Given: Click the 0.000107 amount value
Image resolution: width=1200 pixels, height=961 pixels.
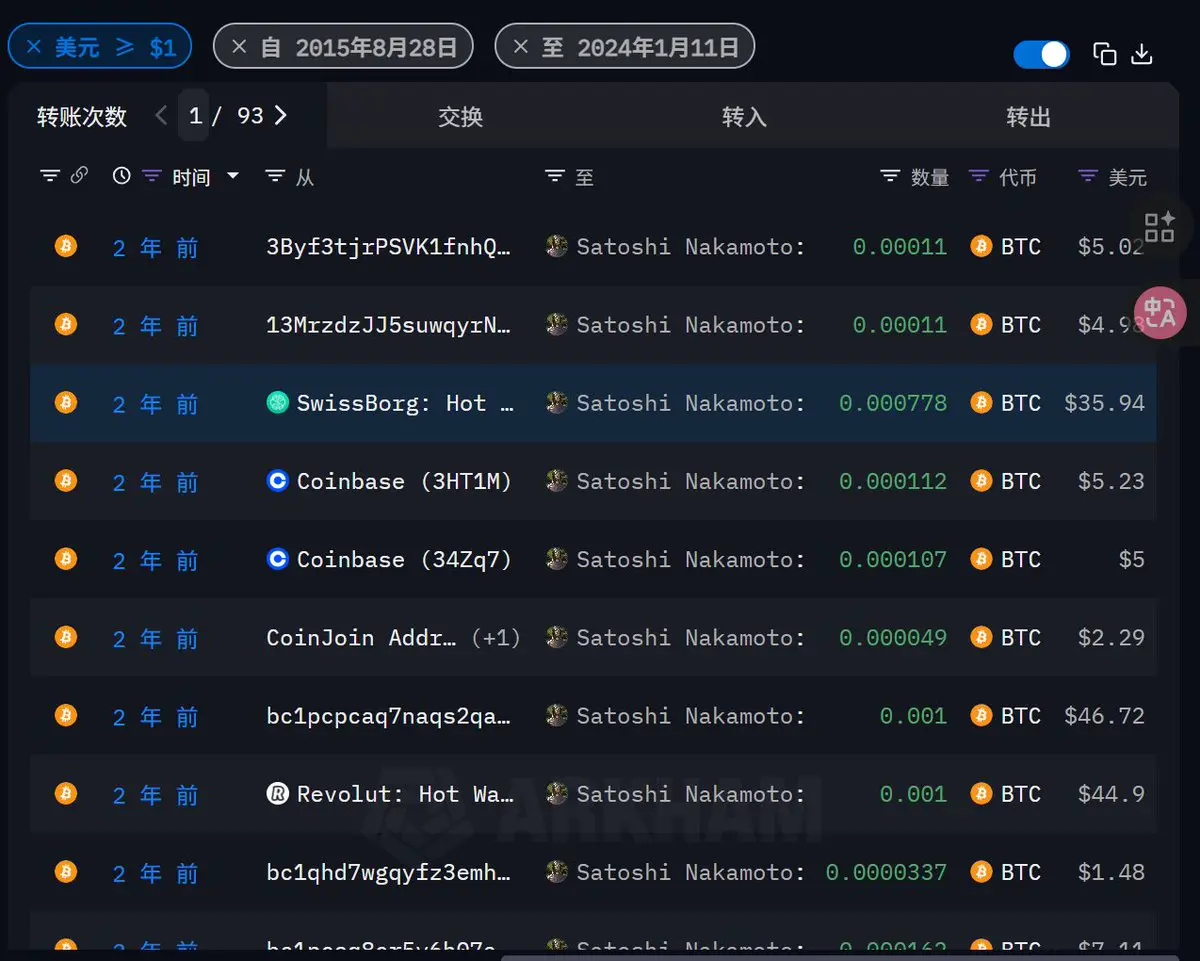Looking at the screenshot, I should [893, 559].
